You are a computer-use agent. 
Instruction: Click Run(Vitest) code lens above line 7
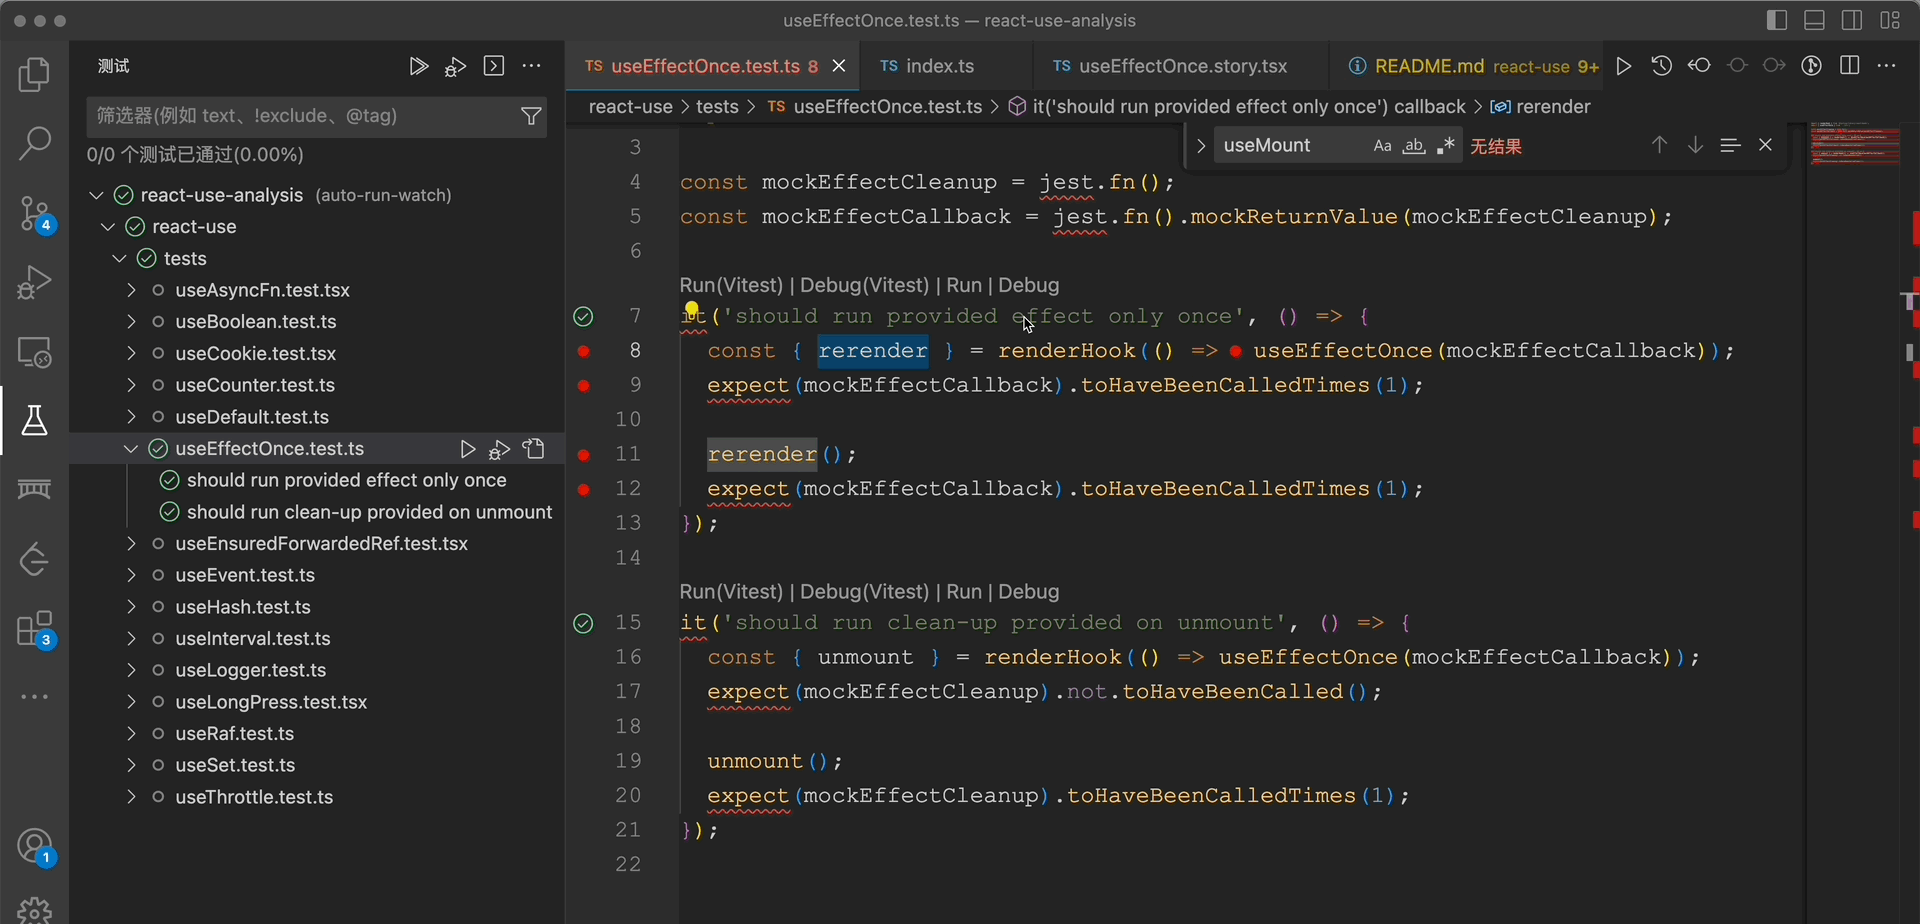click(730, 286)
